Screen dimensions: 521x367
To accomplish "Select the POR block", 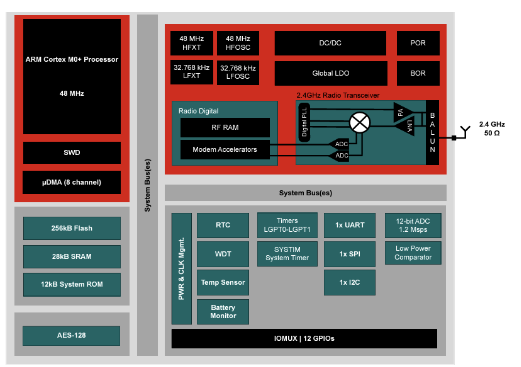I will tap(418, 43).
